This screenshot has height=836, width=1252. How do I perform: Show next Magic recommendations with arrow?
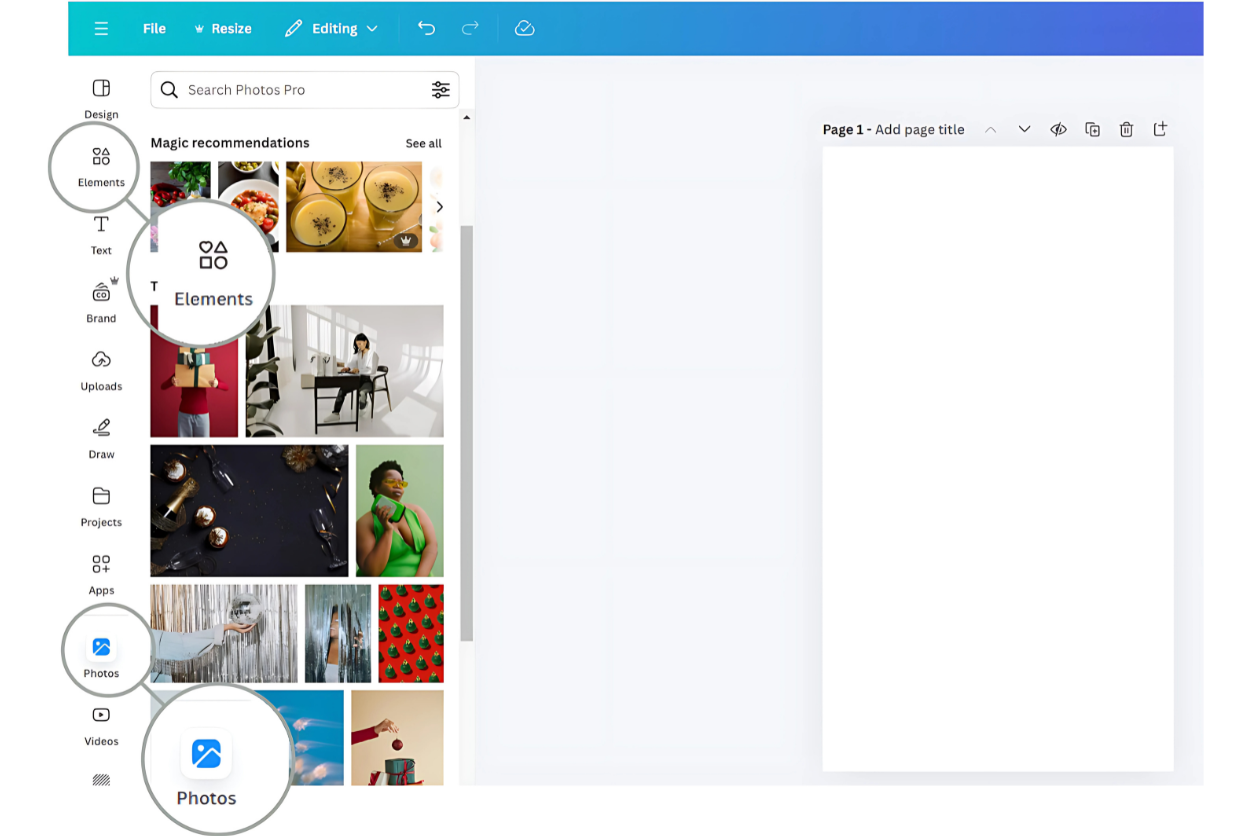point(439,207)
